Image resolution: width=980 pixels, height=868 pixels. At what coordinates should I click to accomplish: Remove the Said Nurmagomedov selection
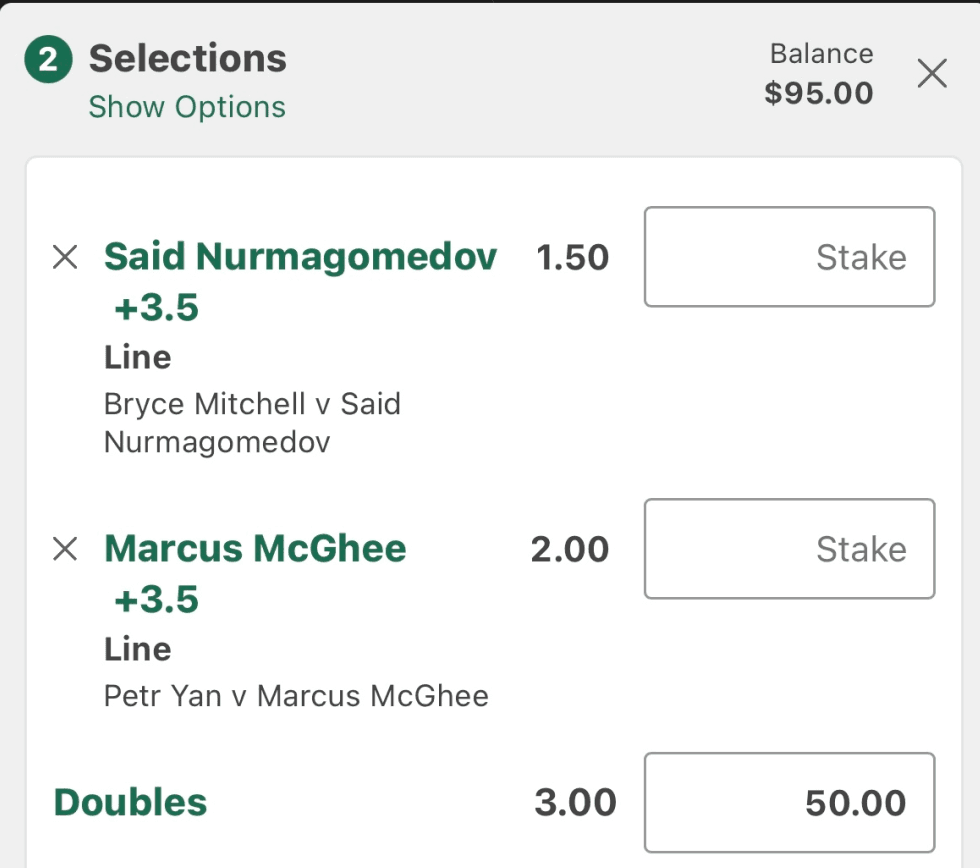tap(65, 258)
